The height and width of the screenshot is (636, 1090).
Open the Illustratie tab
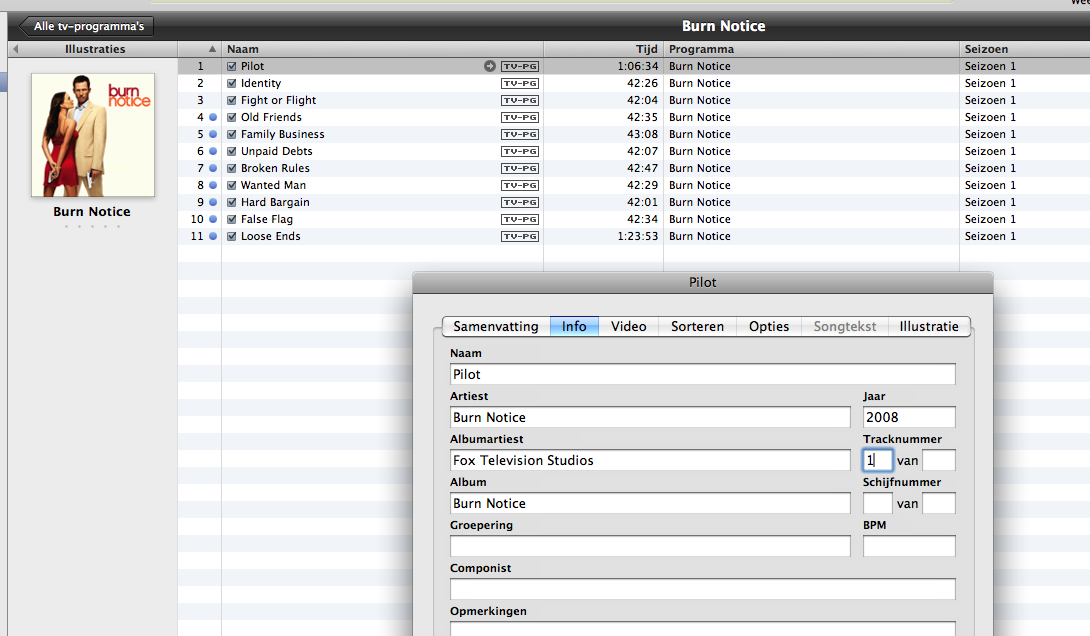coord(929,327)
